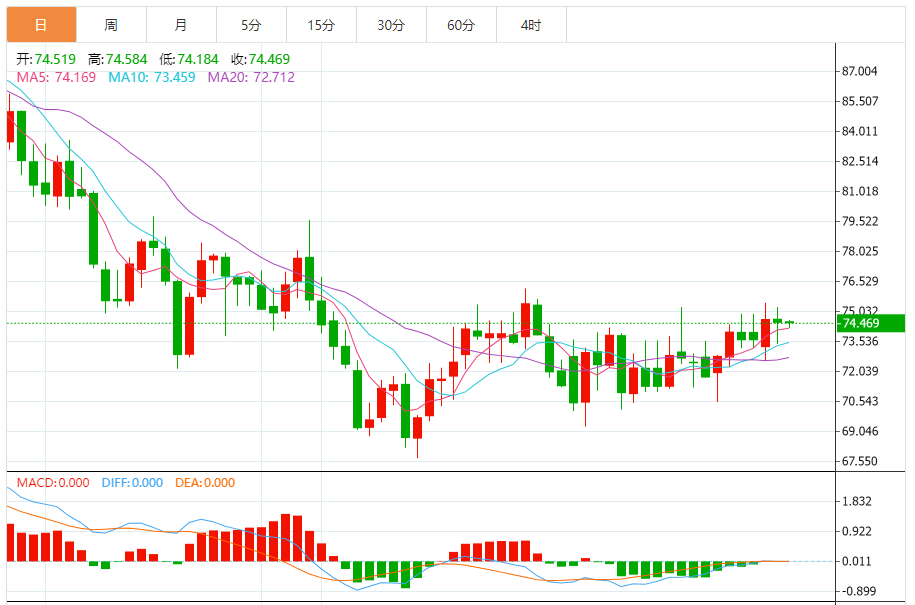Open the 5分 timeframe tab
The image size is (915, 605).
tap(252, 25)
